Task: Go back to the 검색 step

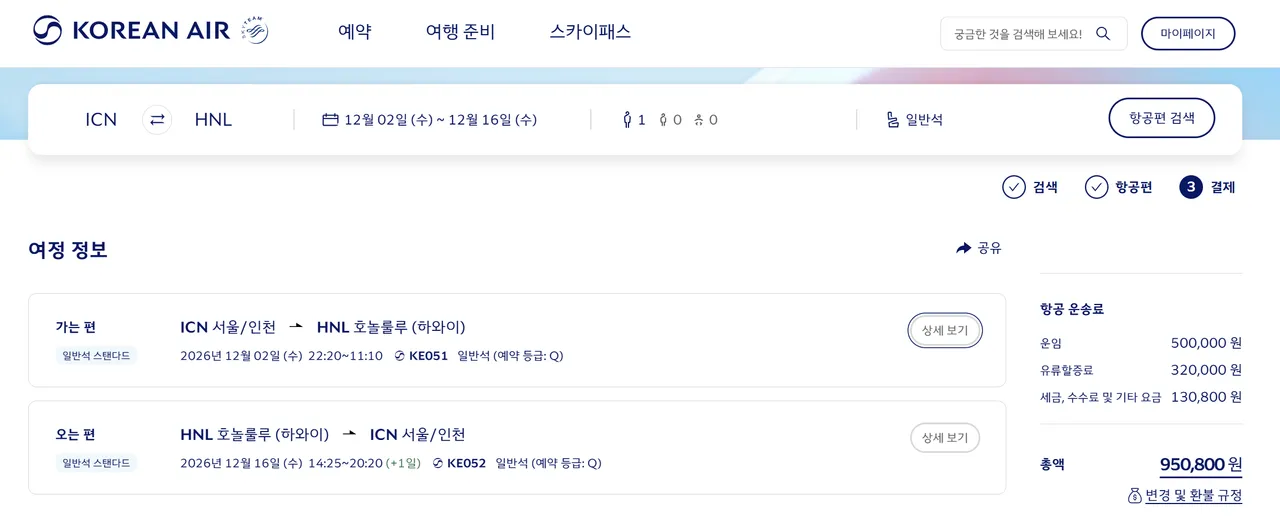Action: coord(1030,187)
